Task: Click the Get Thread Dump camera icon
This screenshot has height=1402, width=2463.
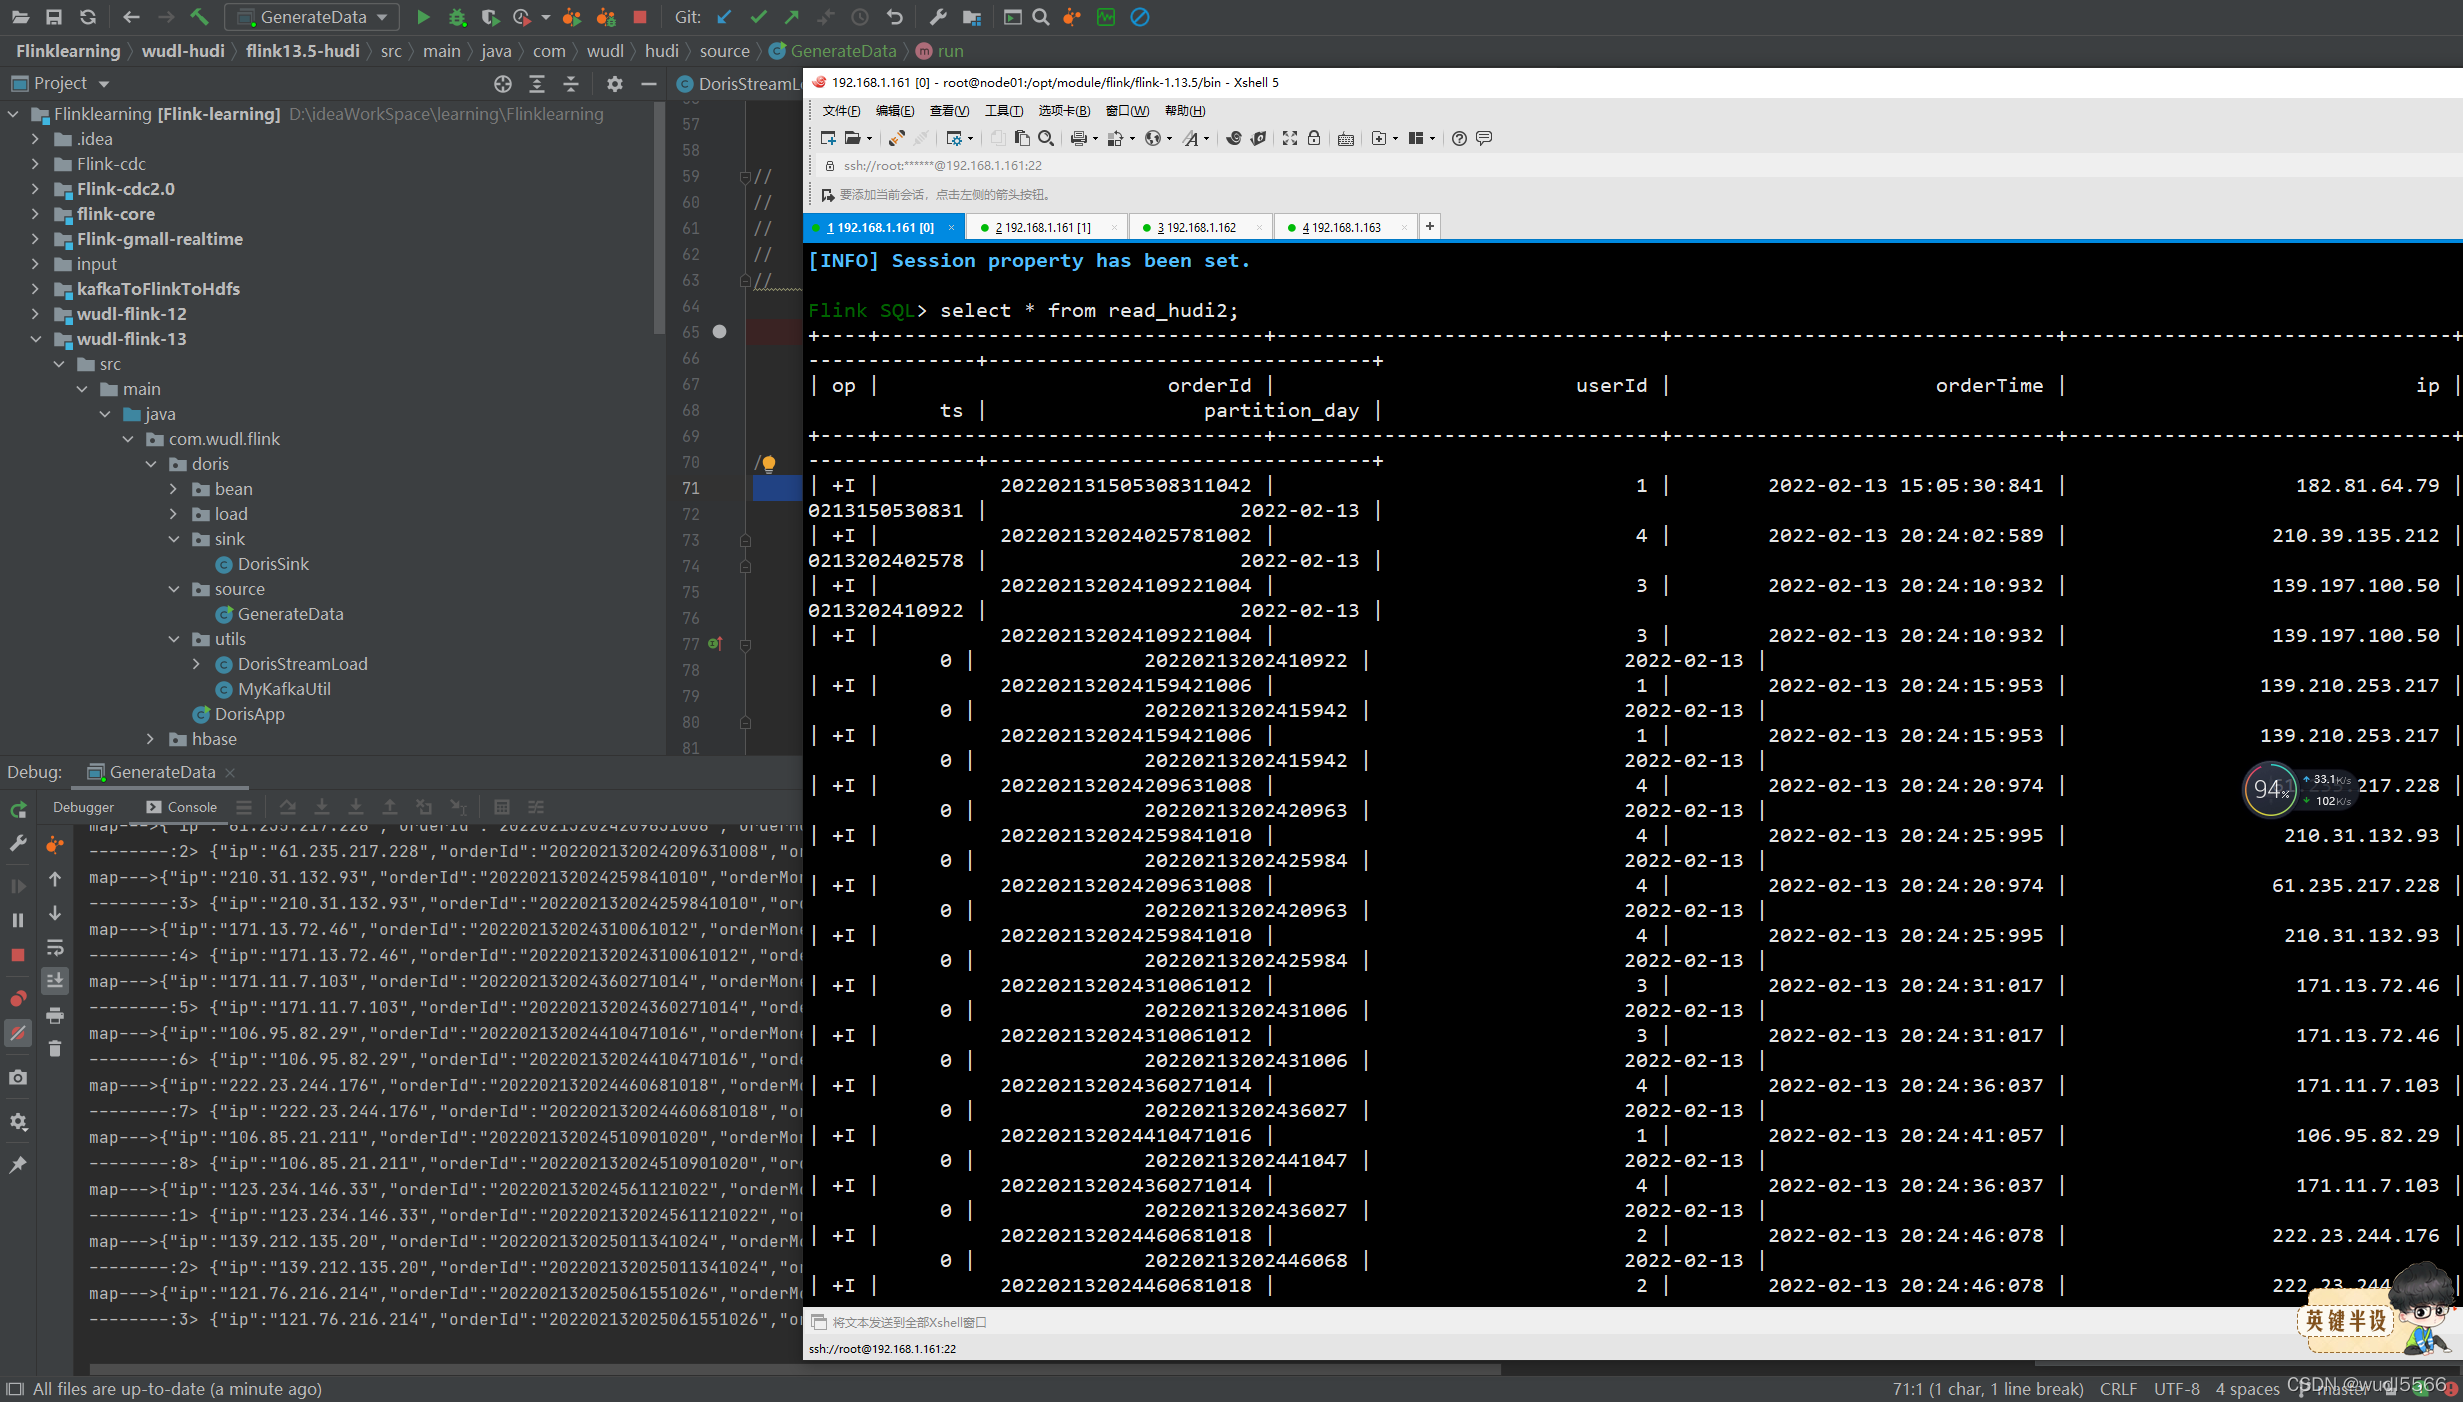Action: pyautogui.click(x=18, y=1077)
